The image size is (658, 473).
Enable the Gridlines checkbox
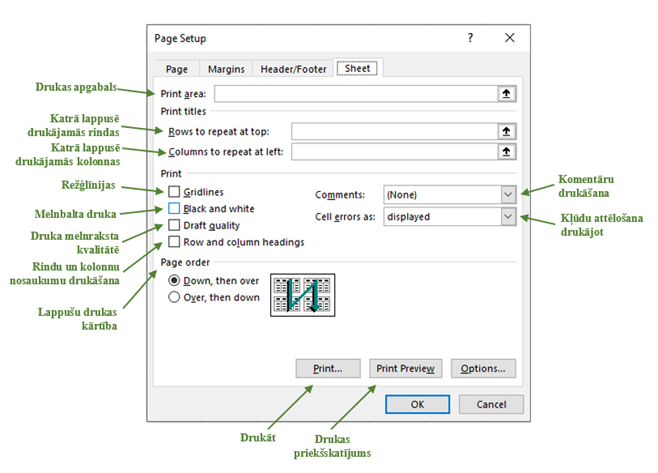[176, 191]
